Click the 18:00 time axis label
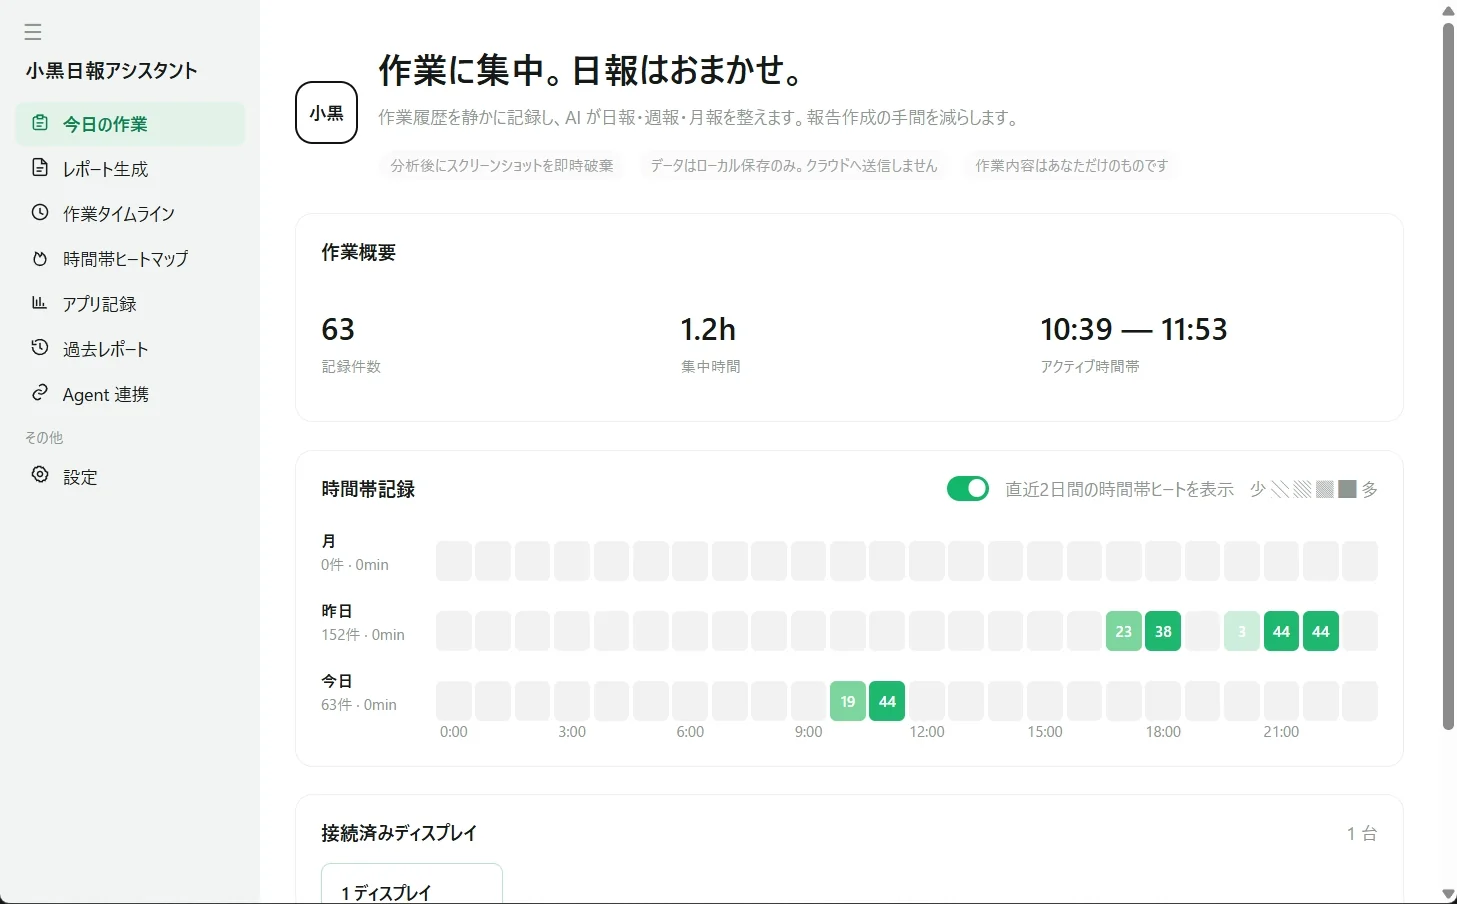The width and height of the screenshot is (1457, 904). [x=1163, y=732]
